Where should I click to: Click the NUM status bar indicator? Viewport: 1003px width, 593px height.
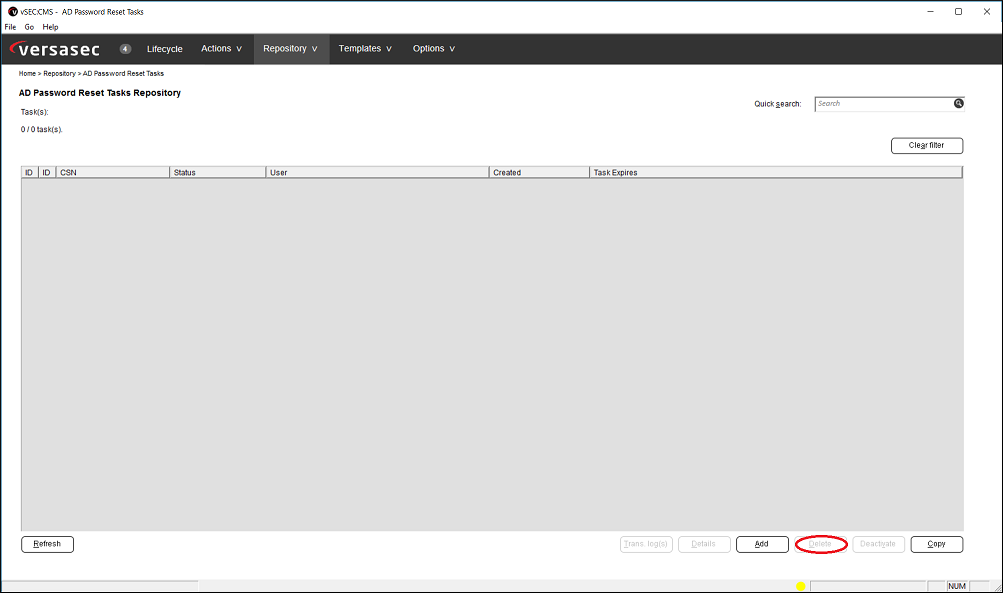click(x=957, y=586)
